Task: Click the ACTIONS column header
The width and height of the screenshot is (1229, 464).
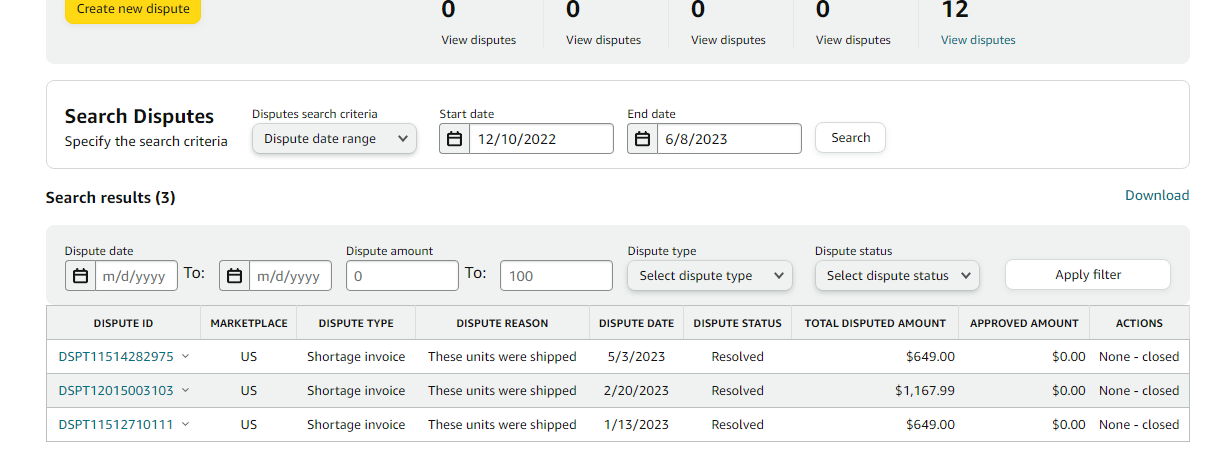Action: [x=1139, y=323]
